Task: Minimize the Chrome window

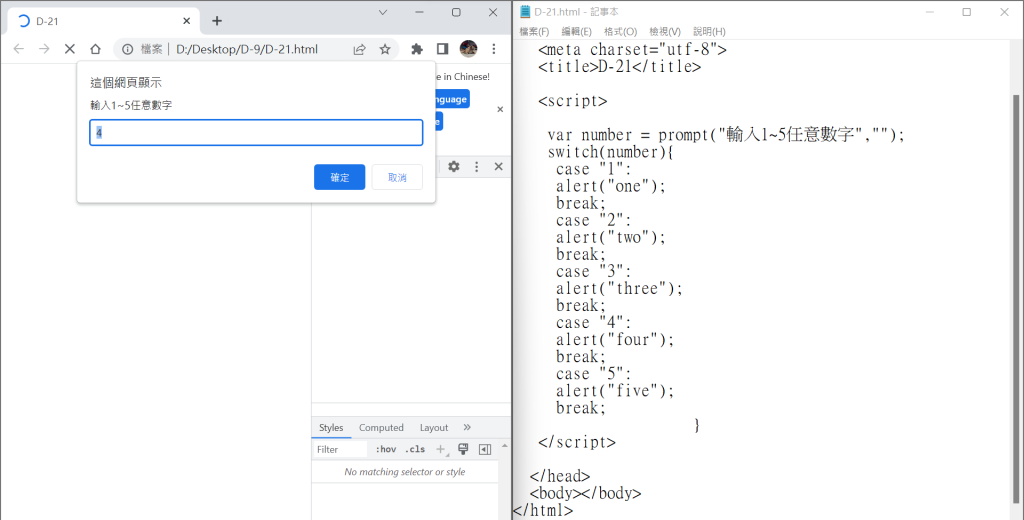Action: click(419, 12)
